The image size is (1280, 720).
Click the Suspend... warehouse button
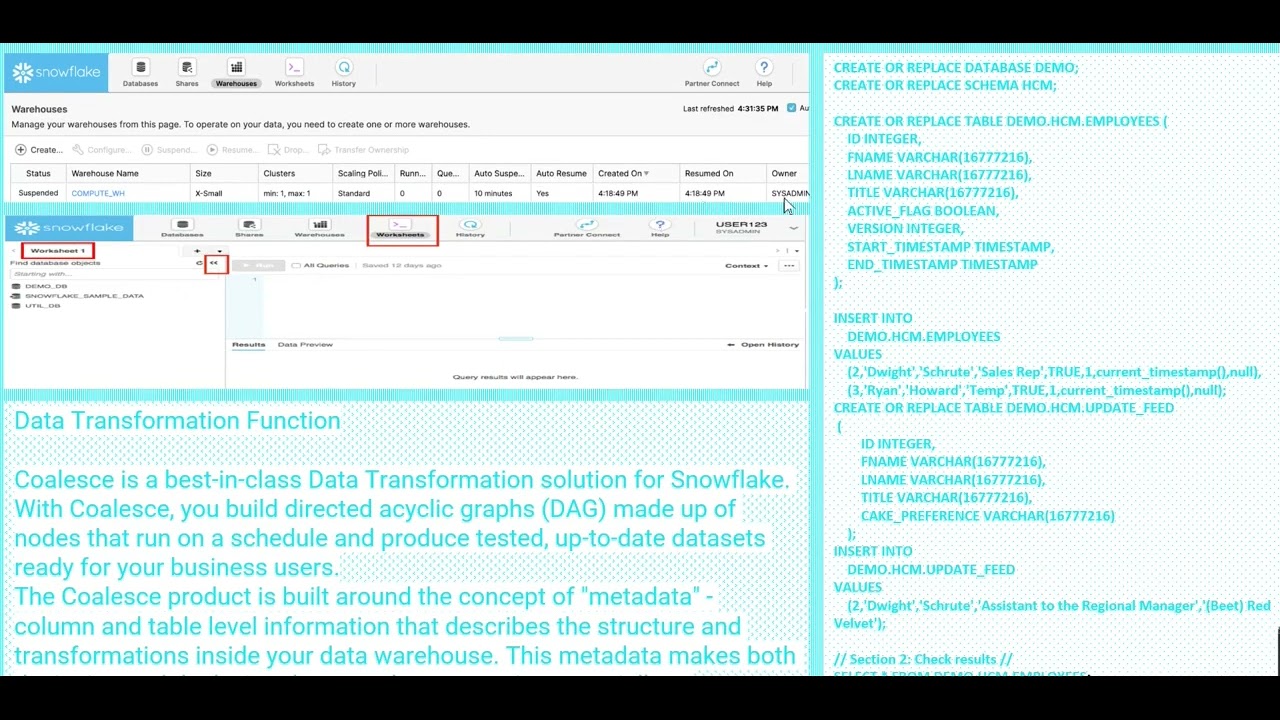point(169,150)
